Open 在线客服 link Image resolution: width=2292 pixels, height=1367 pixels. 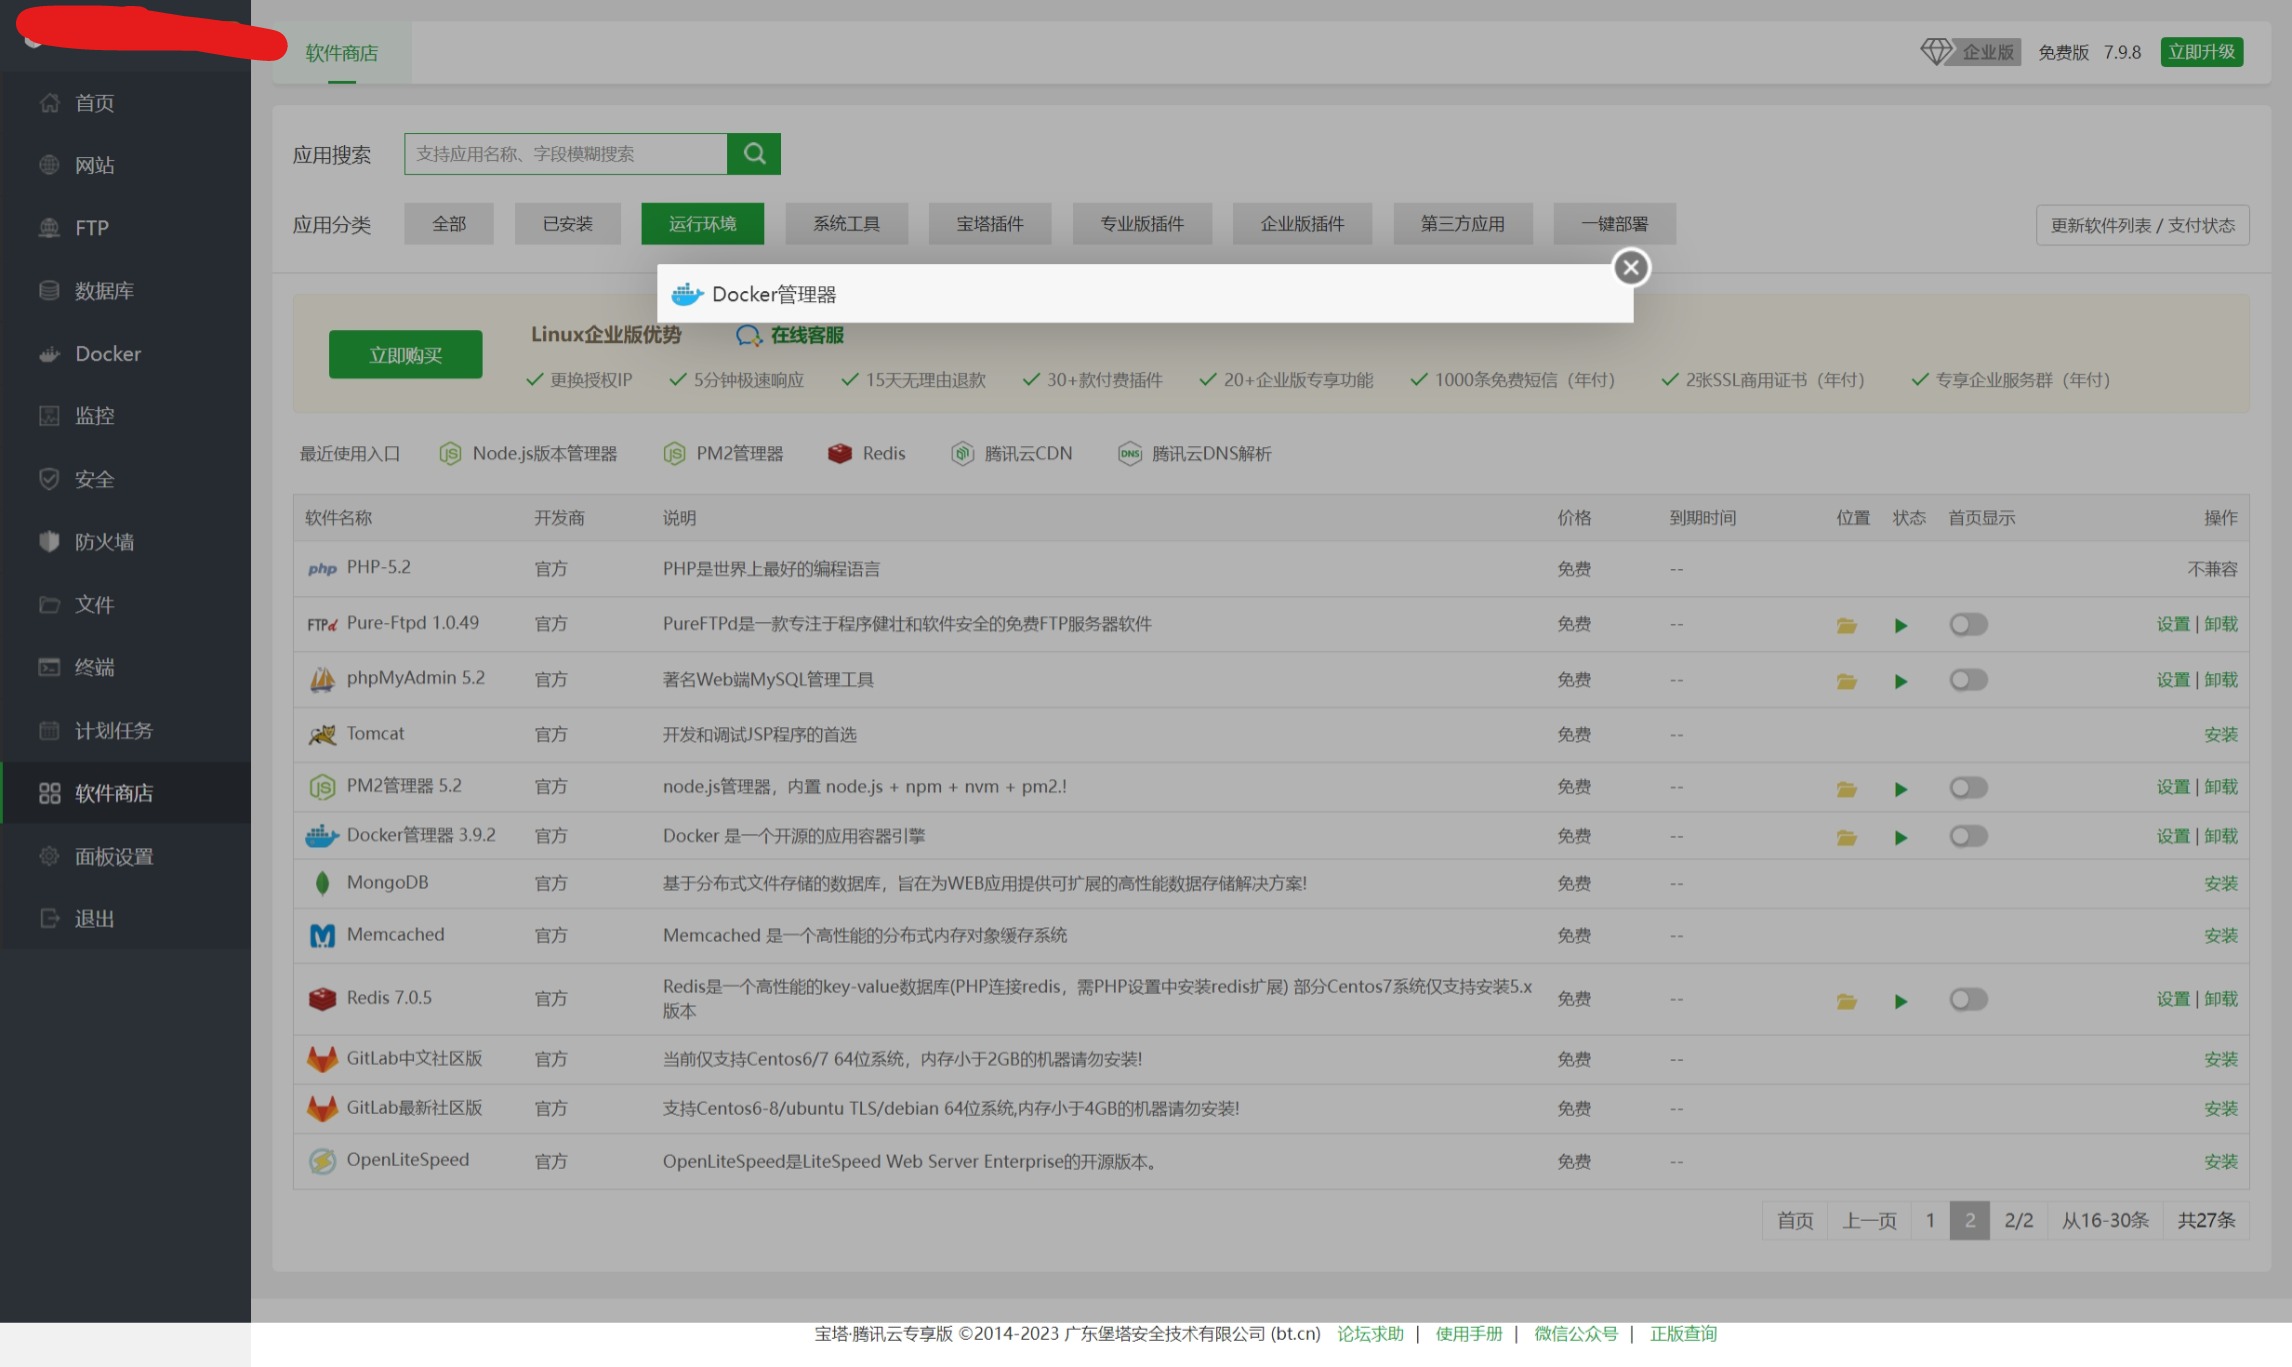coord(791,335)
